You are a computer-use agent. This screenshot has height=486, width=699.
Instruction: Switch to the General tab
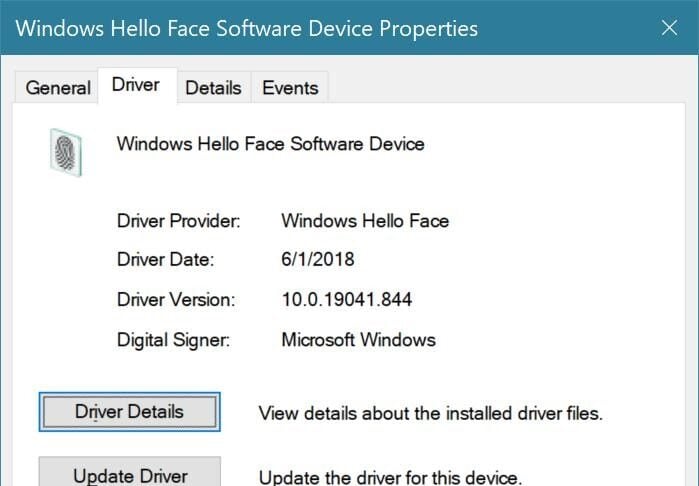58,88
